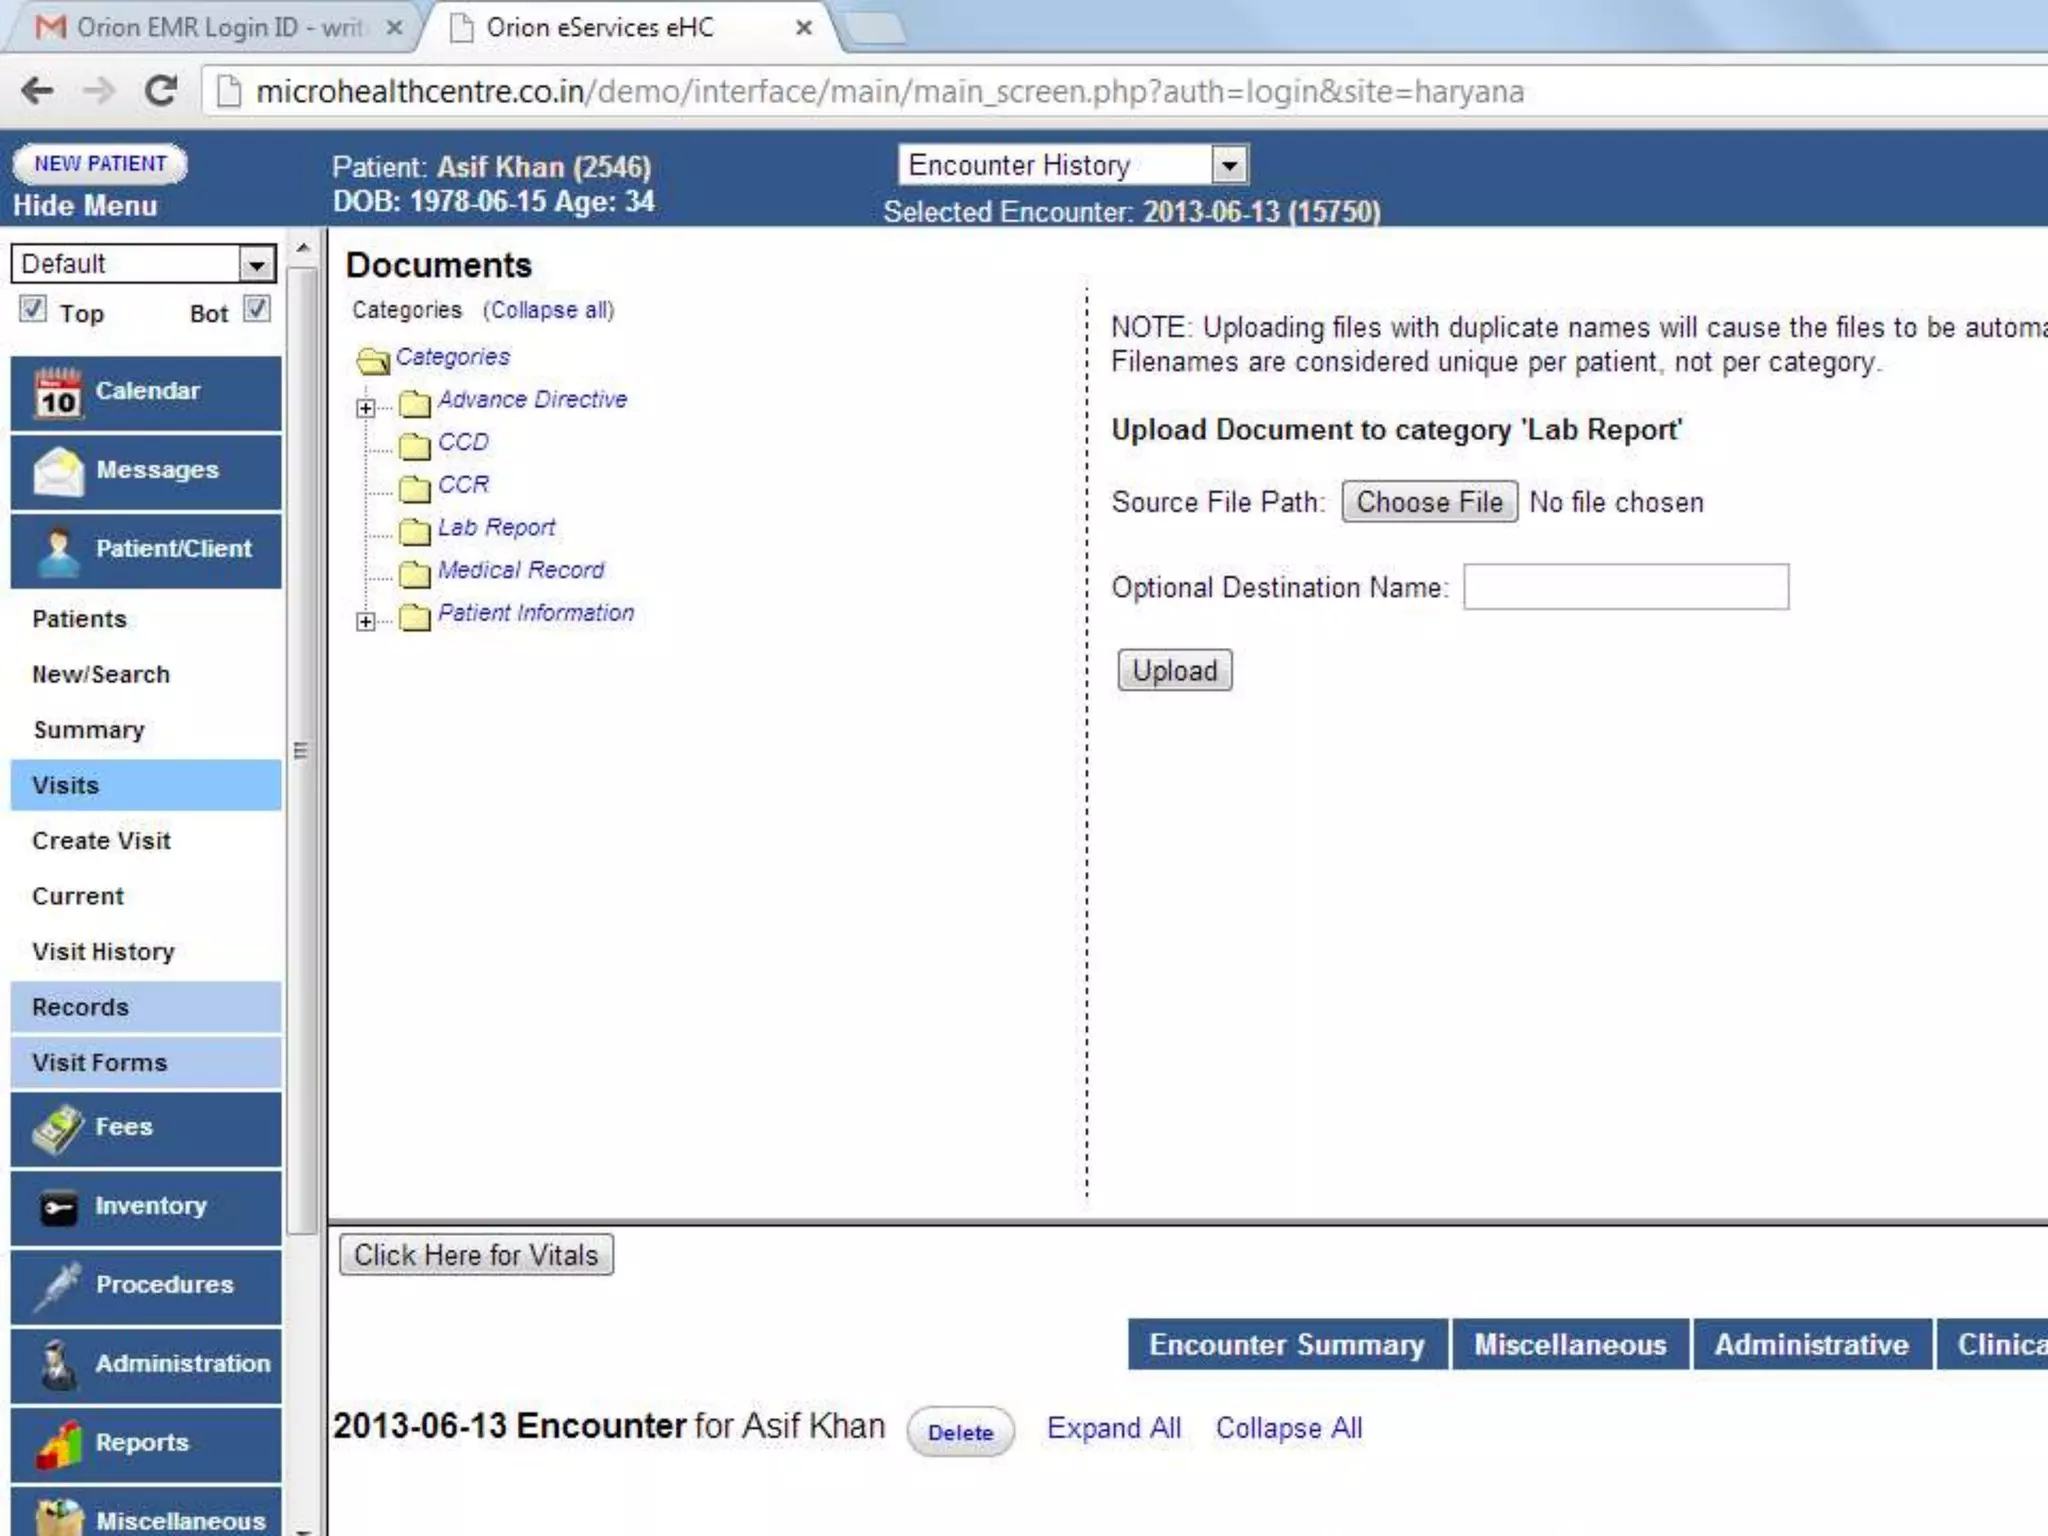
Task: Open the Encounter History dropdown
Action: click(1229, 165)
